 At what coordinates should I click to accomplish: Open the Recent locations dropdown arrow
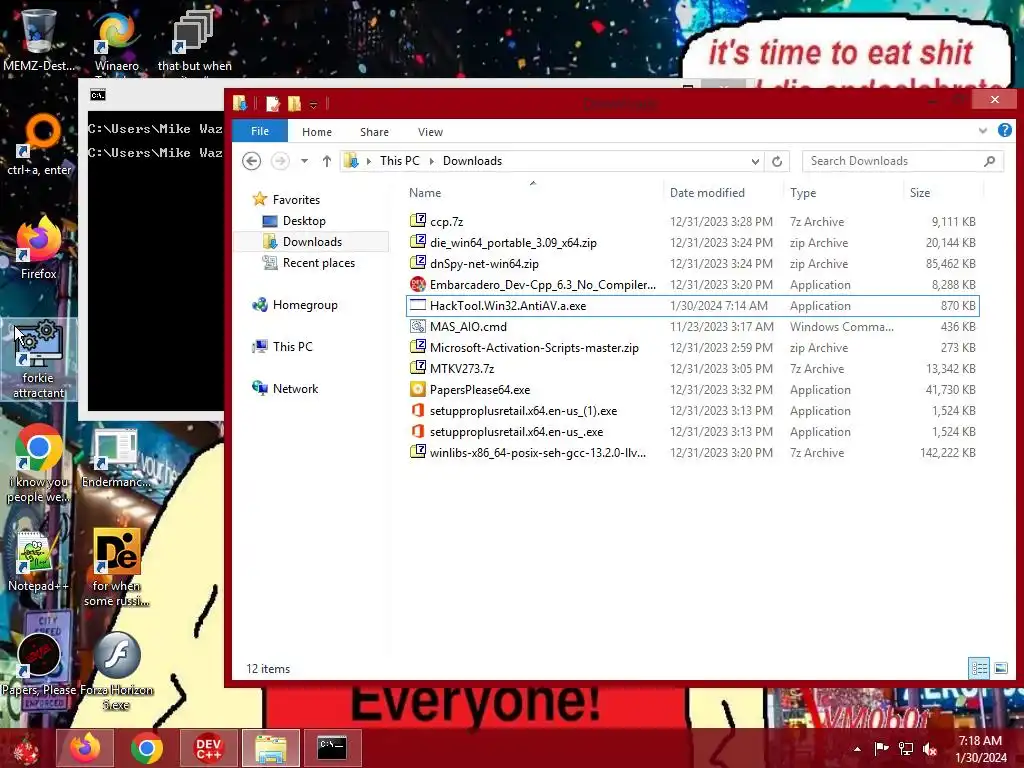pyautogui.click(x=304, y=161)
